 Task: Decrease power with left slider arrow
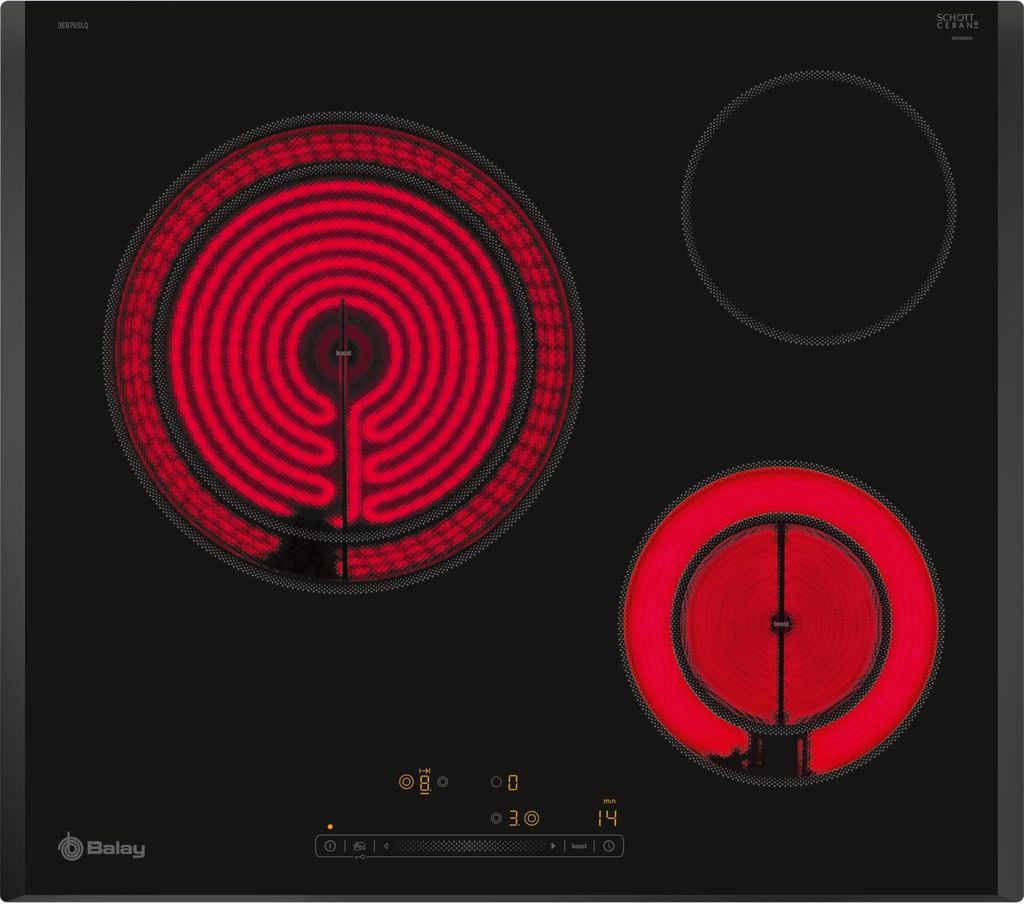(x=386, y=846)
